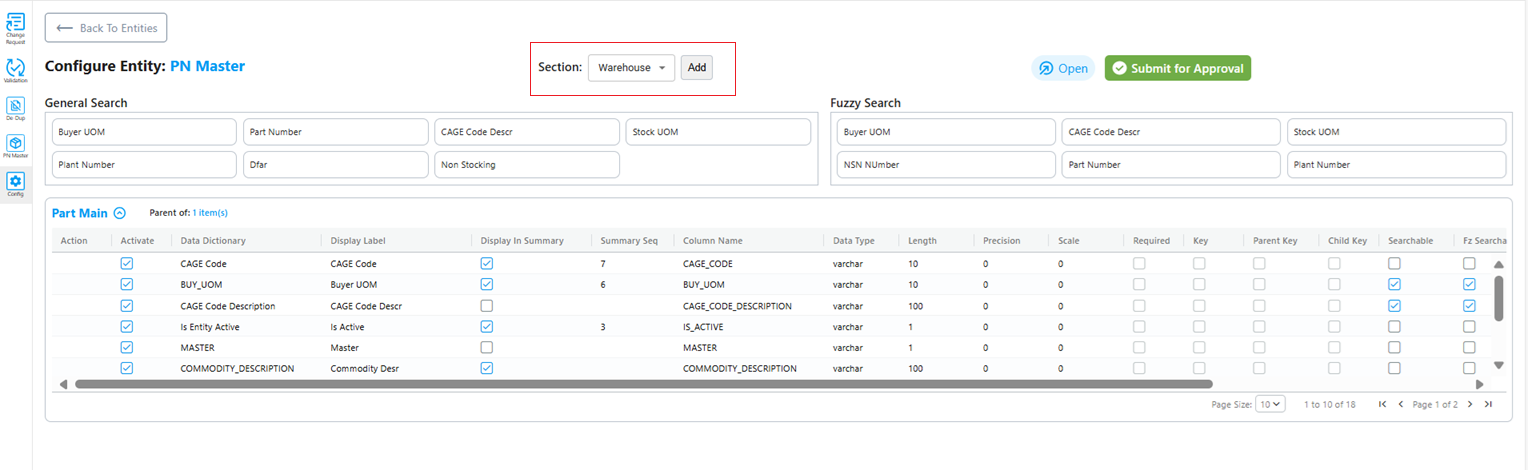Go to next page of the grid
Viewport: 1528px width, 470px height.
coord(1470,404)
